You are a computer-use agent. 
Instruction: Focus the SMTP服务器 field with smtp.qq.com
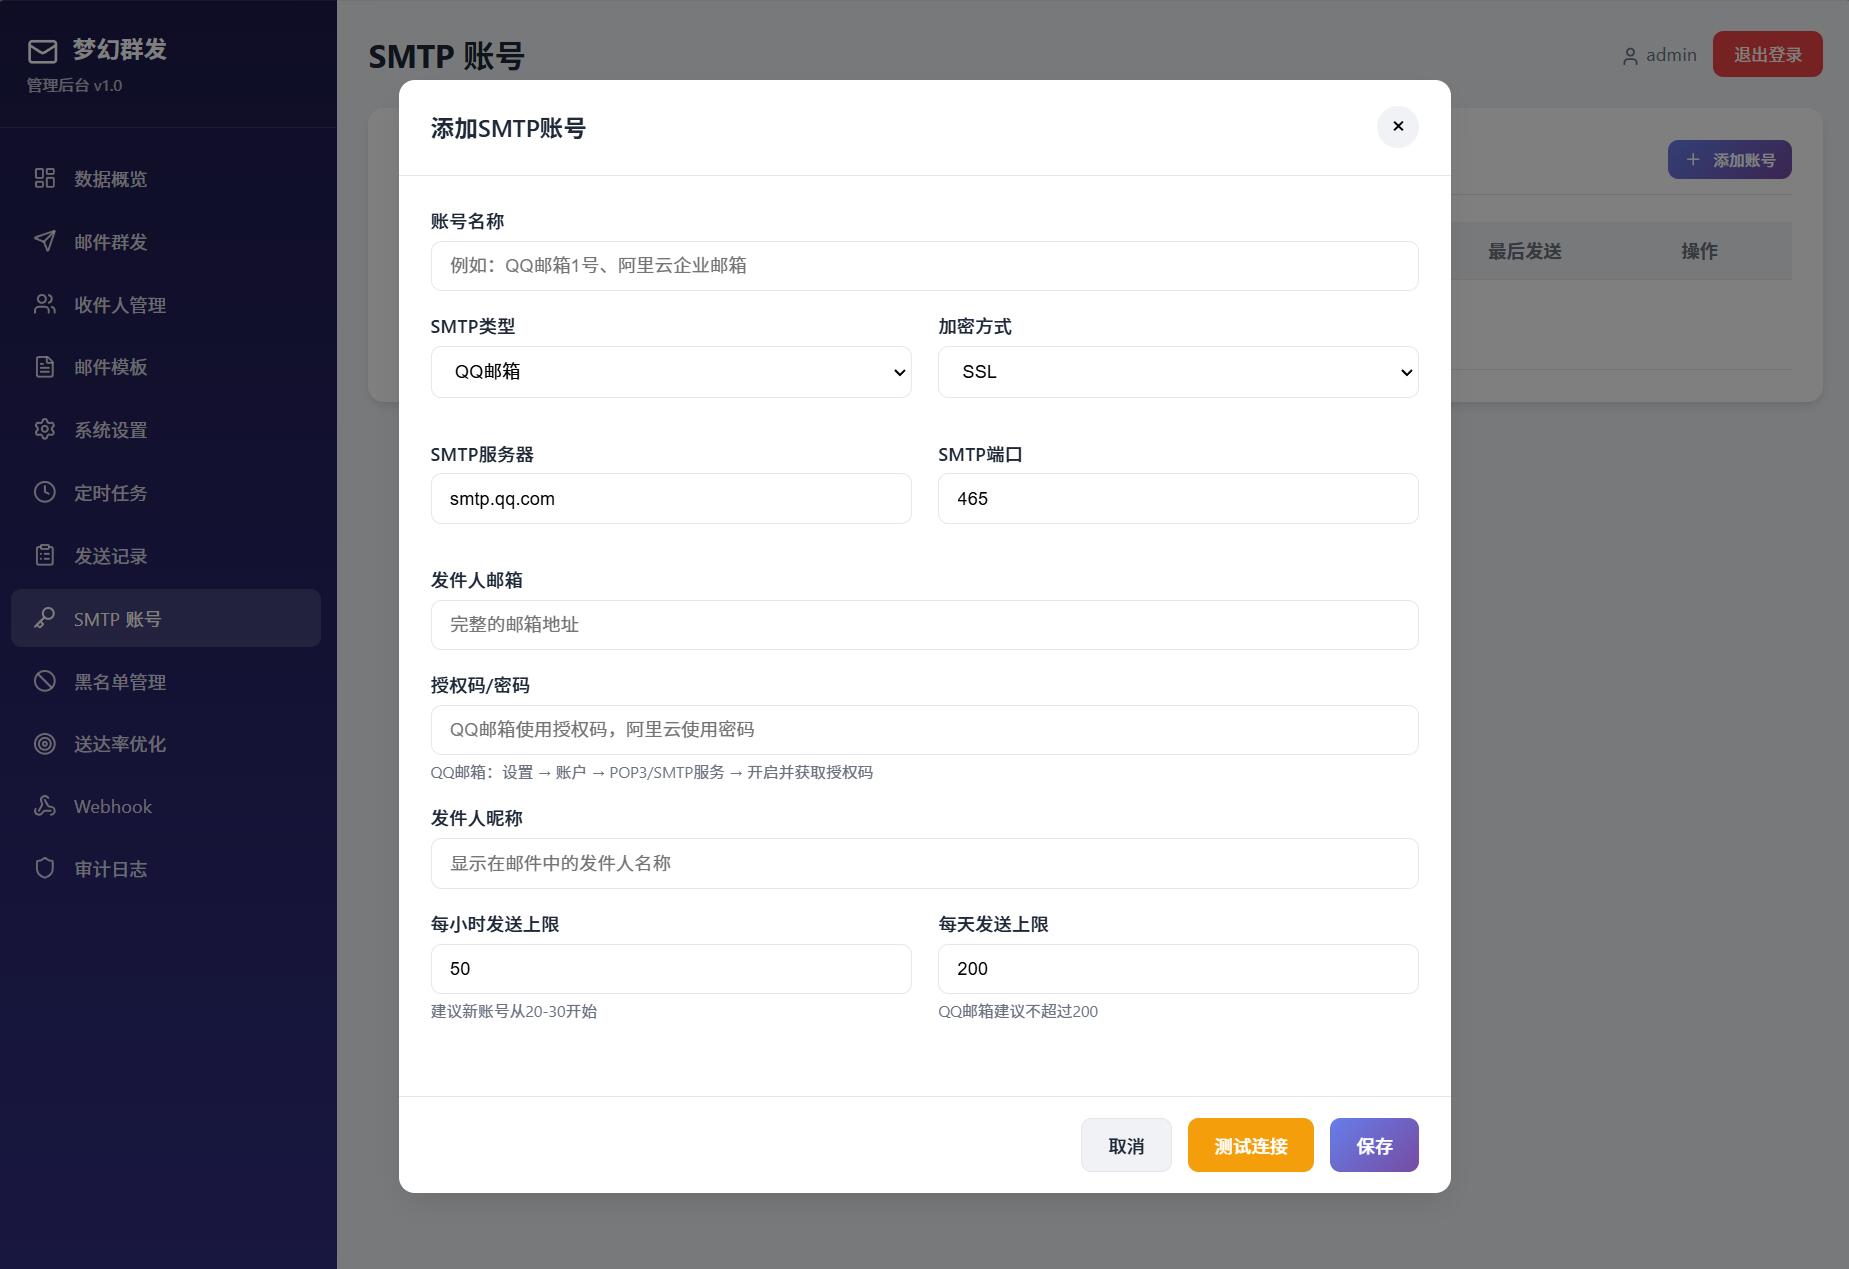click(x=671, y=499)
